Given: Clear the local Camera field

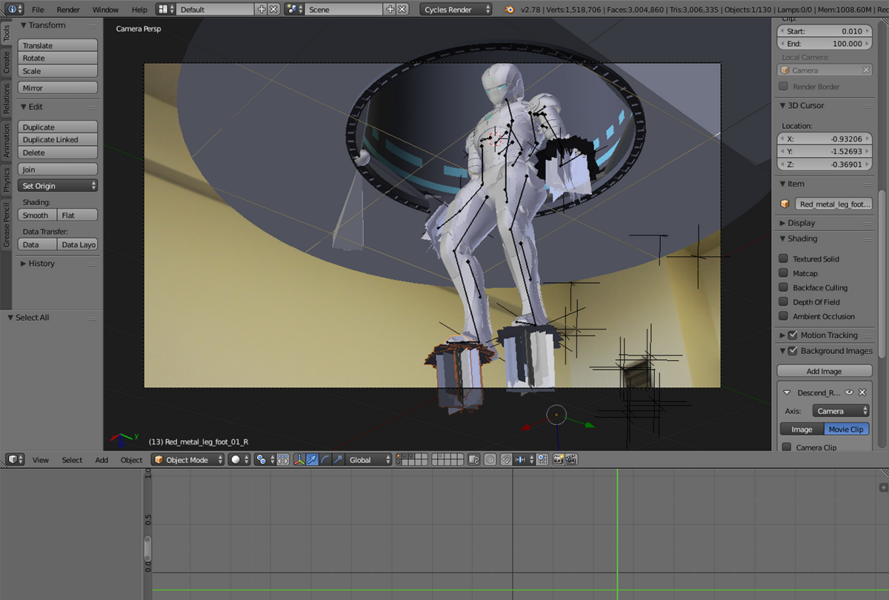Looking at the screenshot, I should tap(866, 70).
